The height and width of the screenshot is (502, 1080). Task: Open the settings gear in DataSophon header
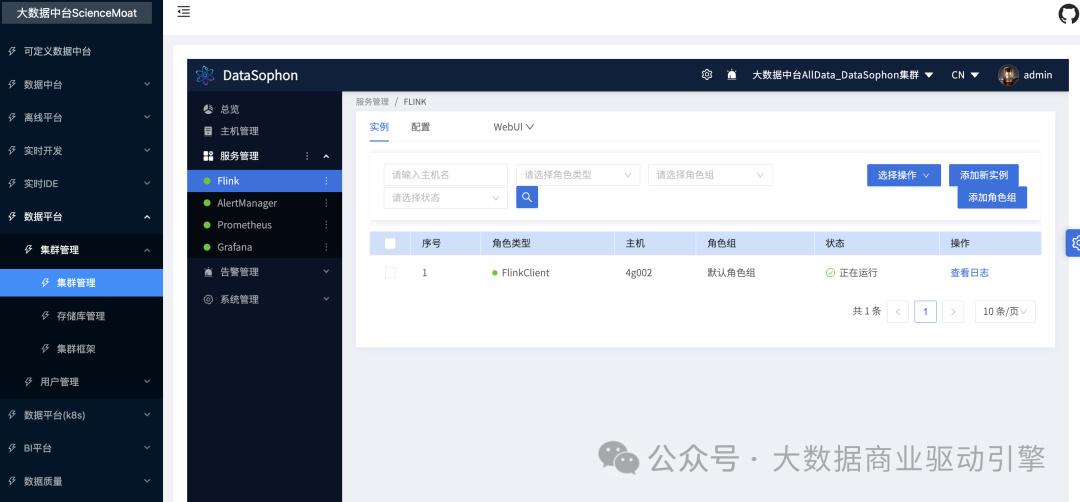click(x=707, y=75)
